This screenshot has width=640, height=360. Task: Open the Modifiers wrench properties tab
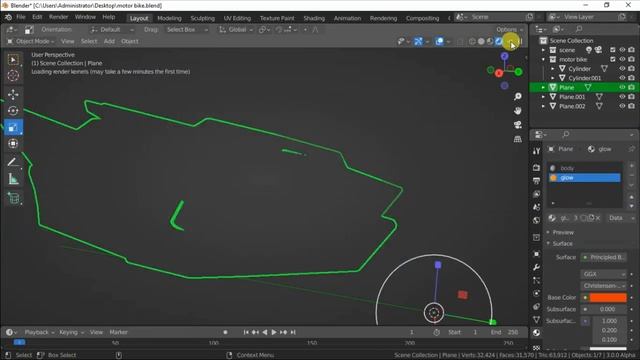click(536, 267)
